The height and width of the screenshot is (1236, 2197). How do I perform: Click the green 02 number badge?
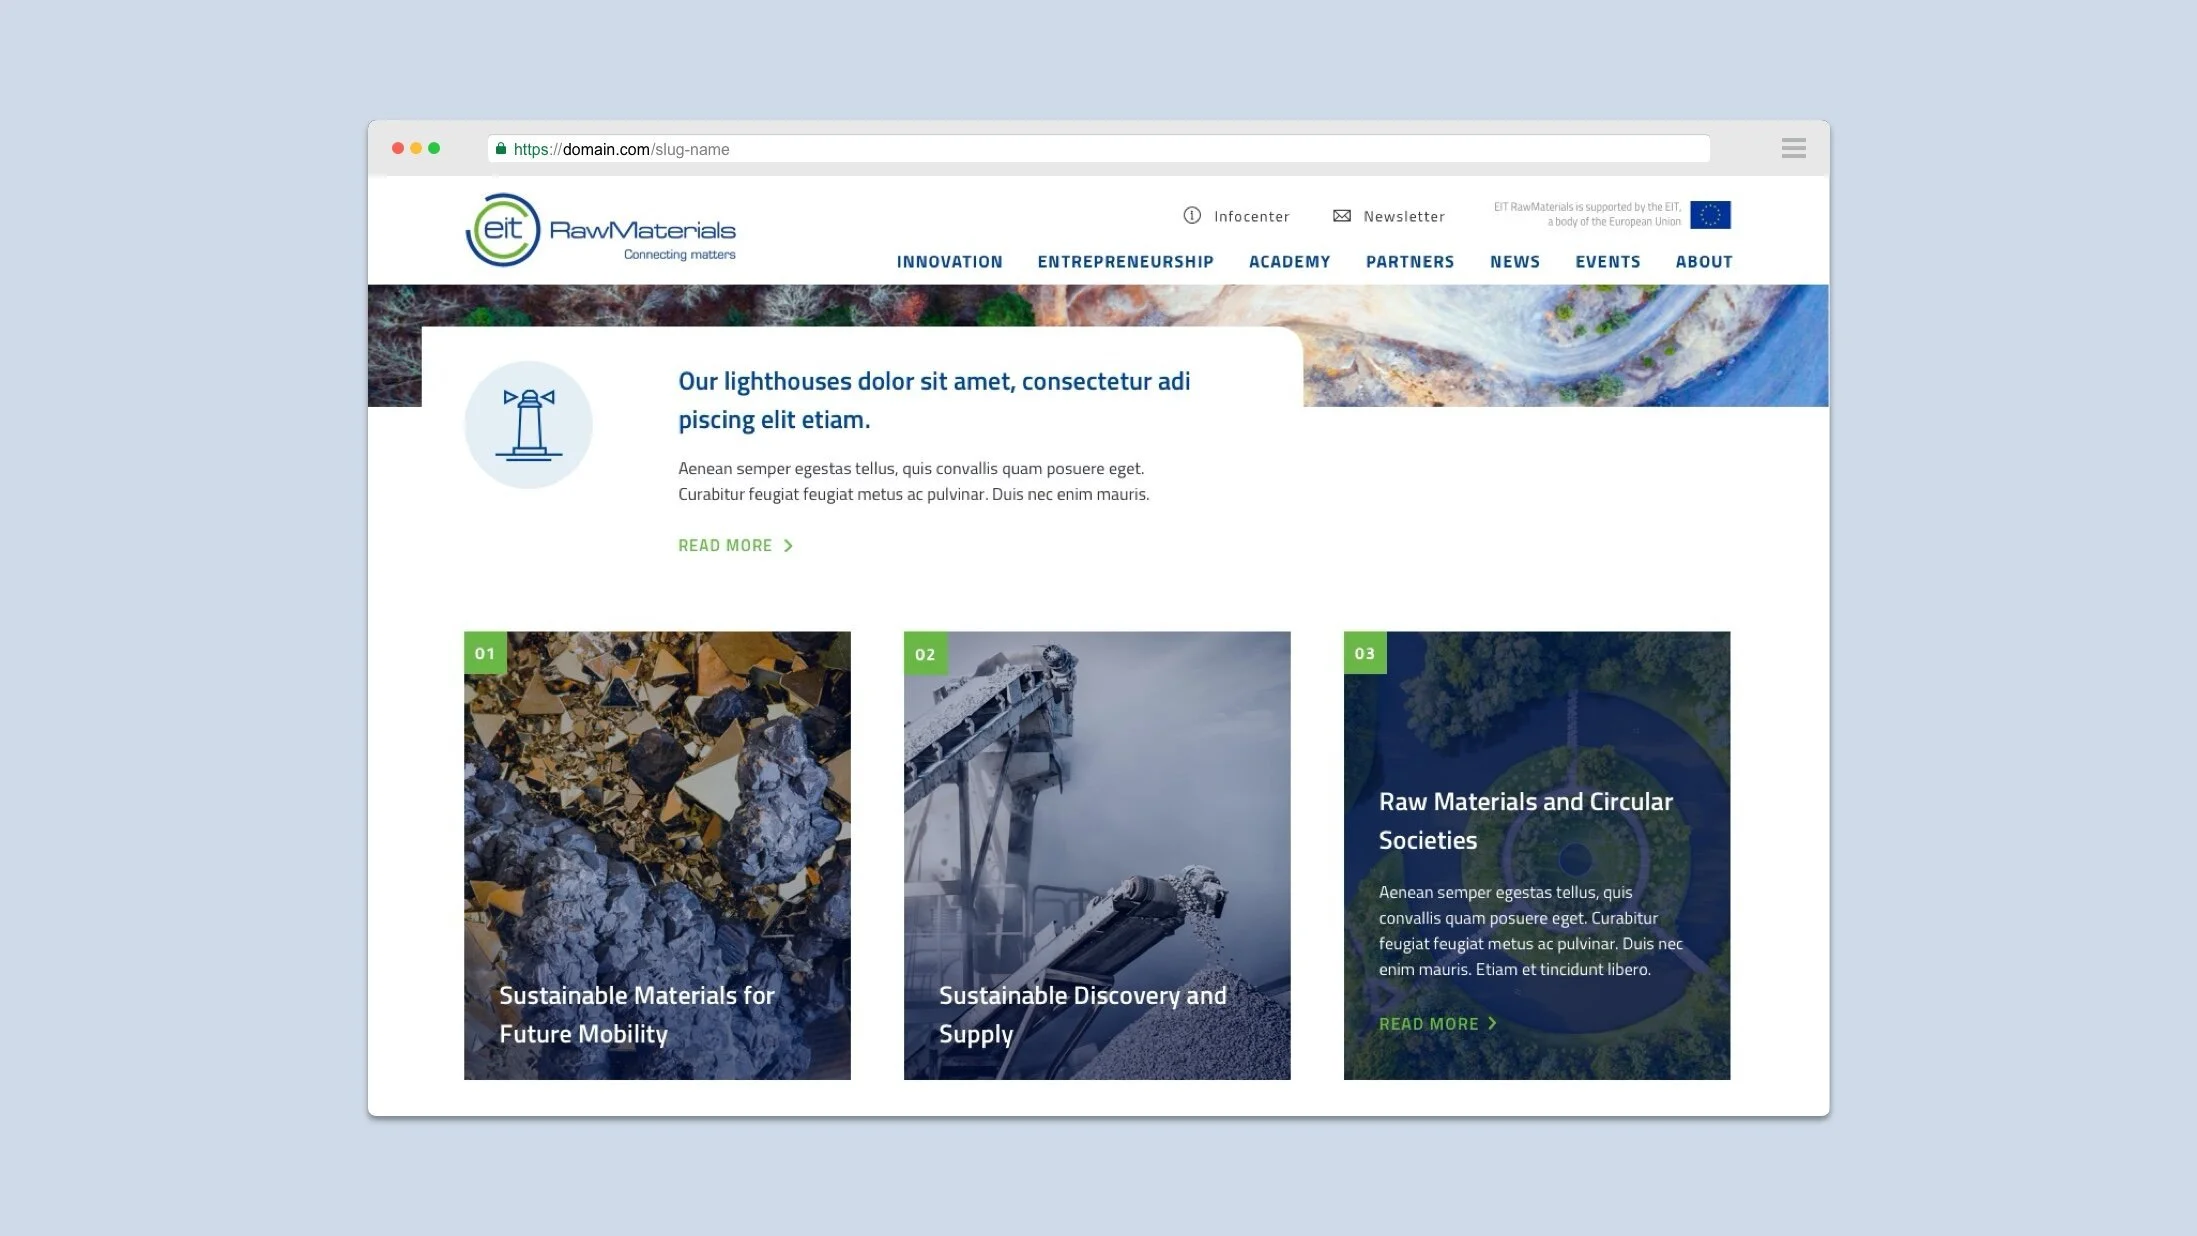[925, 654]
